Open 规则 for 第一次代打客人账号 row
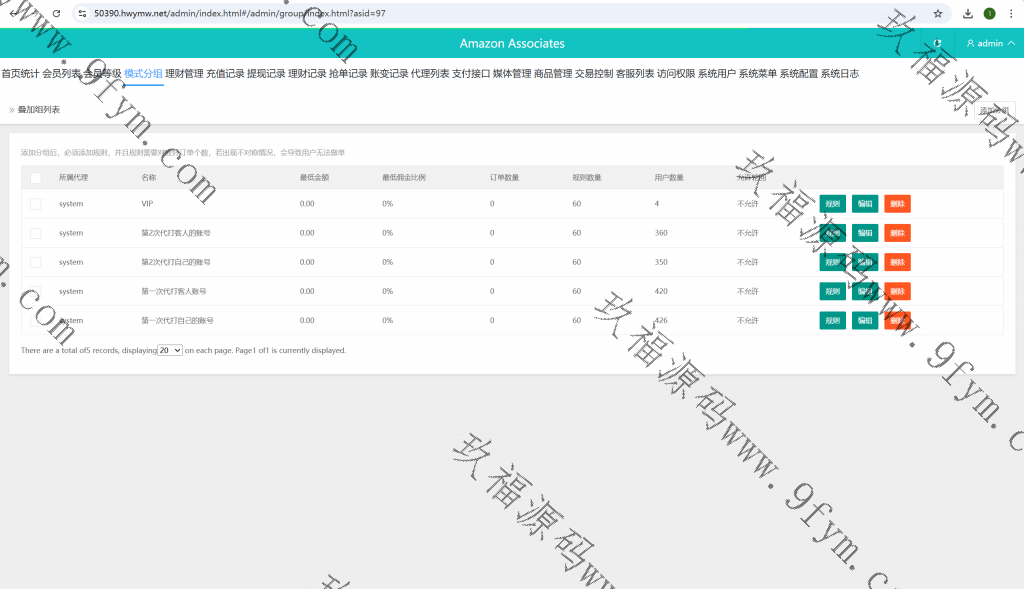The height and width of the screenshot is (589, 1024). 832,291
